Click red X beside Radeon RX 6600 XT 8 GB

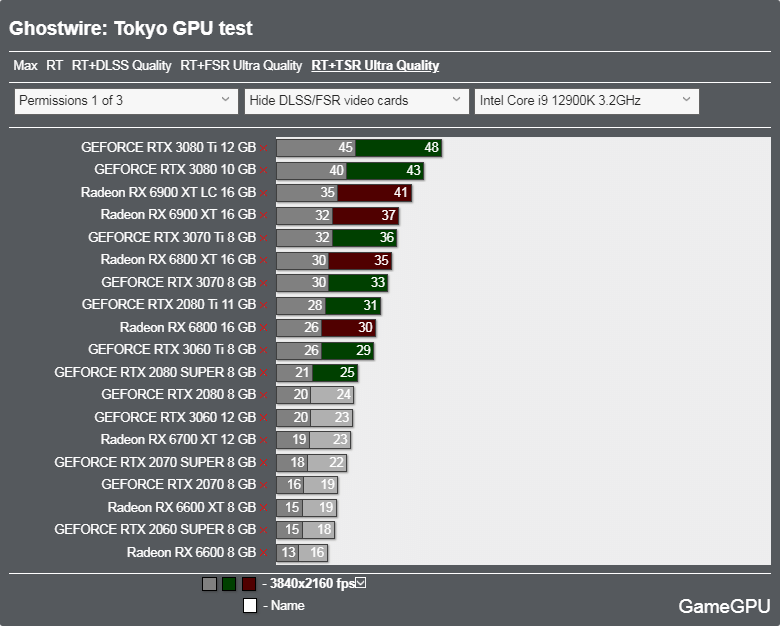pos(264,508)
